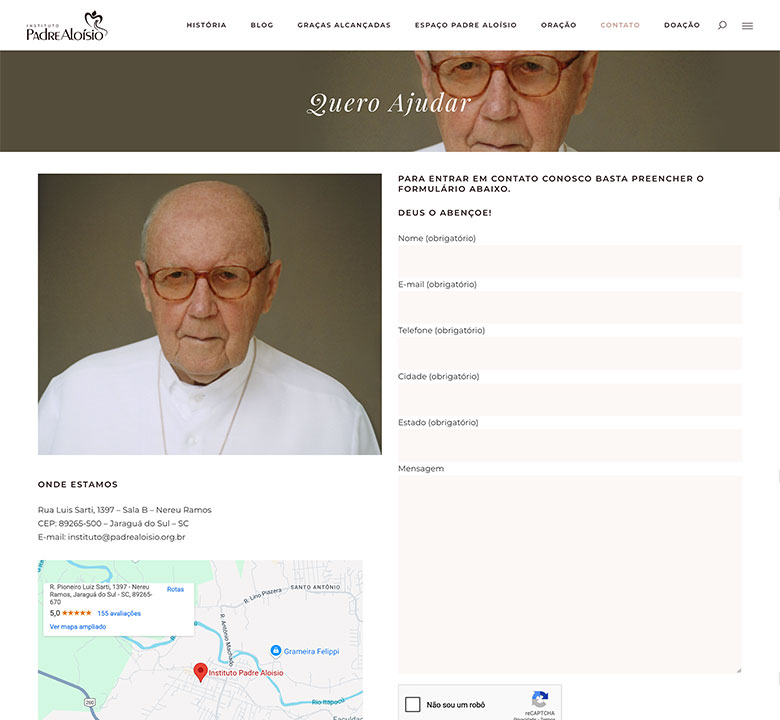Open the História menu item

pos(206,25)
